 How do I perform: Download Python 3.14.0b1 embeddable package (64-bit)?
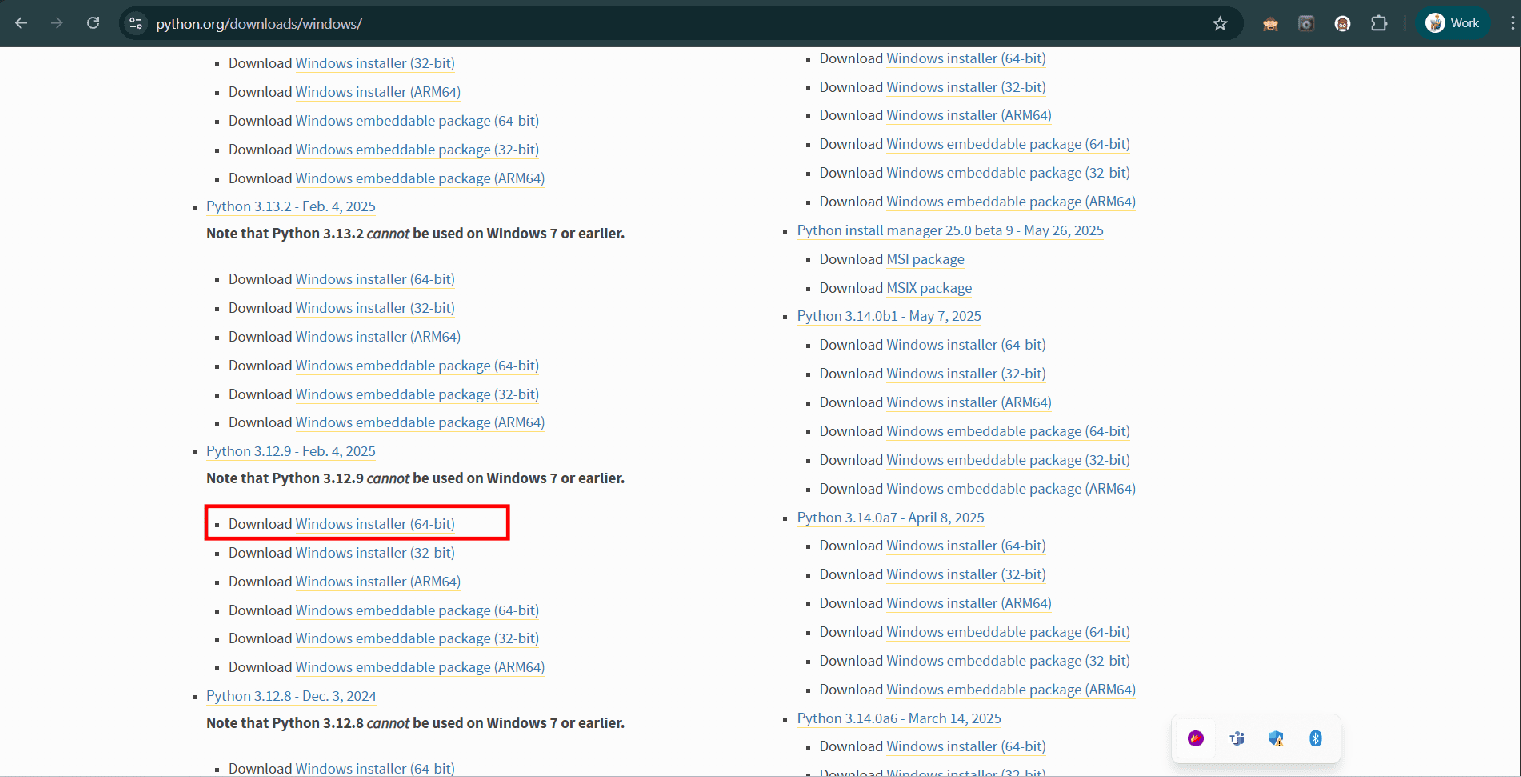pos(1008,432)
